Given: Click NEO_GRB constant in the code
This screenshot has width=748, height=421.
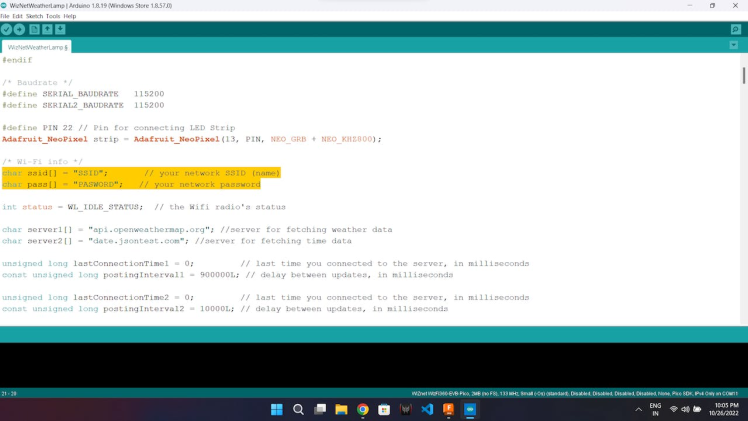Looking at the screenshot, I should 288,139.
